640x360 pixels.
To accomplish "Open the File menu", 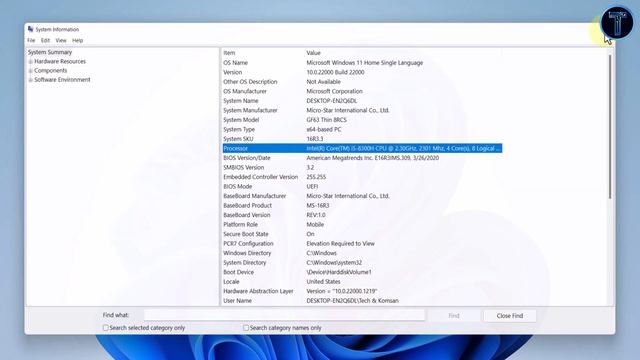I will point(31,40).
